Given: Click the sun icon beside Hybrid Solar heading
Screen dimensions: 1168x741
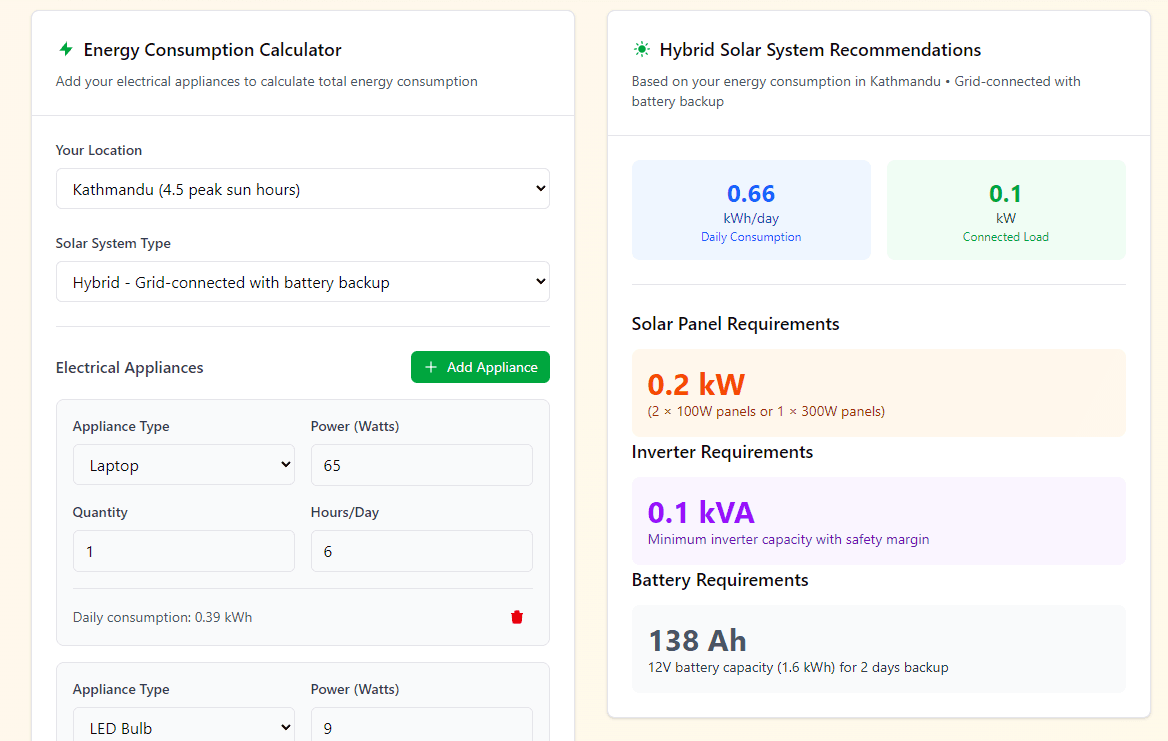Looking at the screenshot, I should [641, 49].
